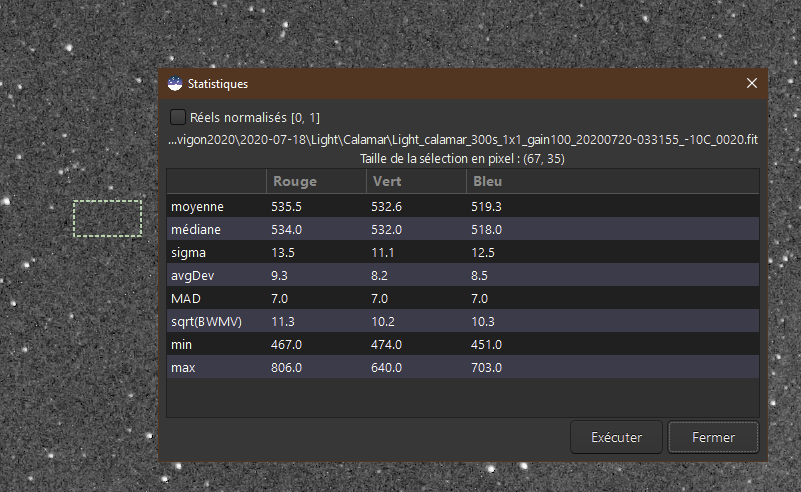801x492 pixels.
Task: Click the Bleu min value 451.0
Action: [486, 344]
